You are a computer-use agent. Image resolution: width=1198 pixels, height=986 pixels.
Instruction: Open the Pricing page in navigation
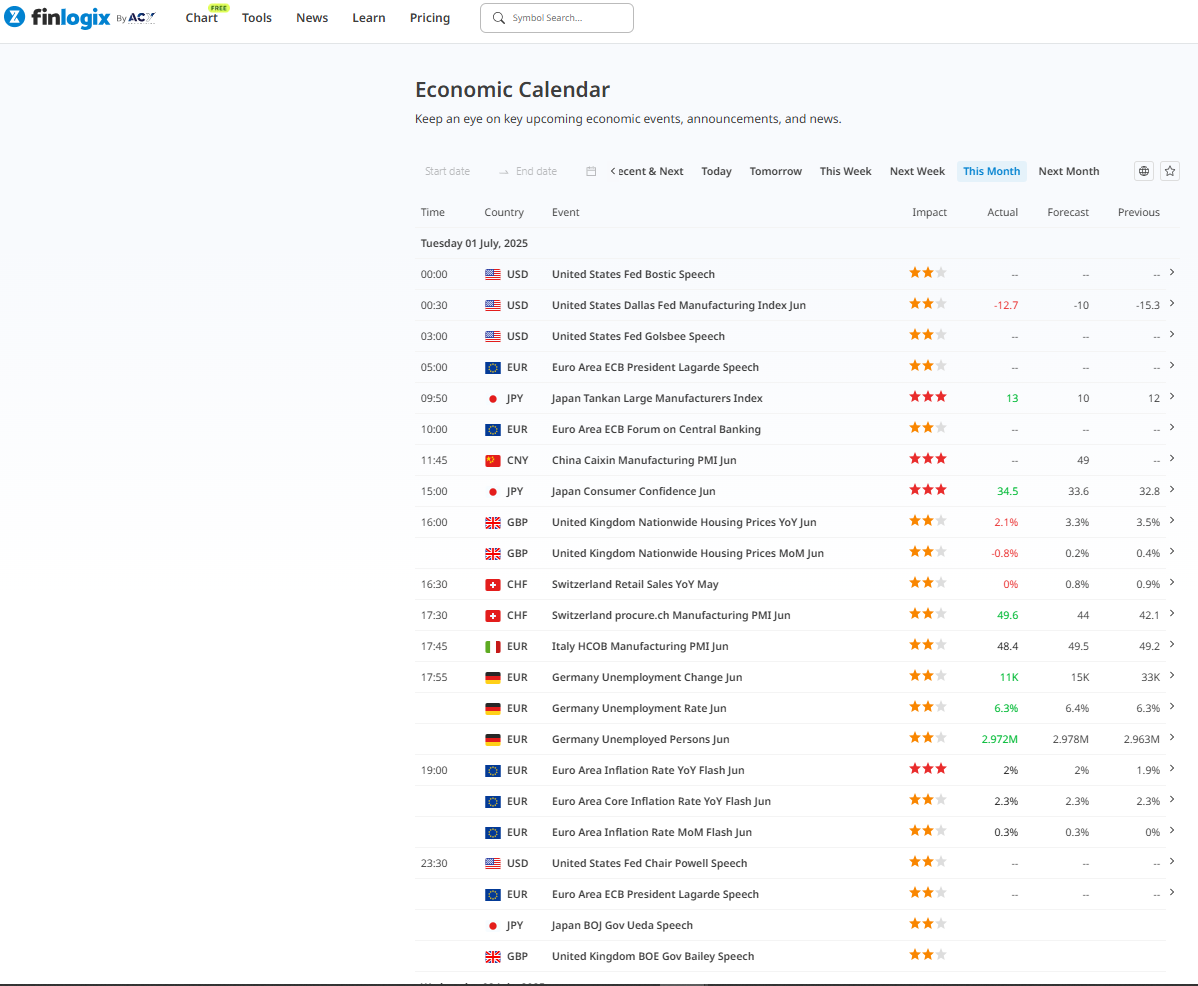click(x=430, y=18)
